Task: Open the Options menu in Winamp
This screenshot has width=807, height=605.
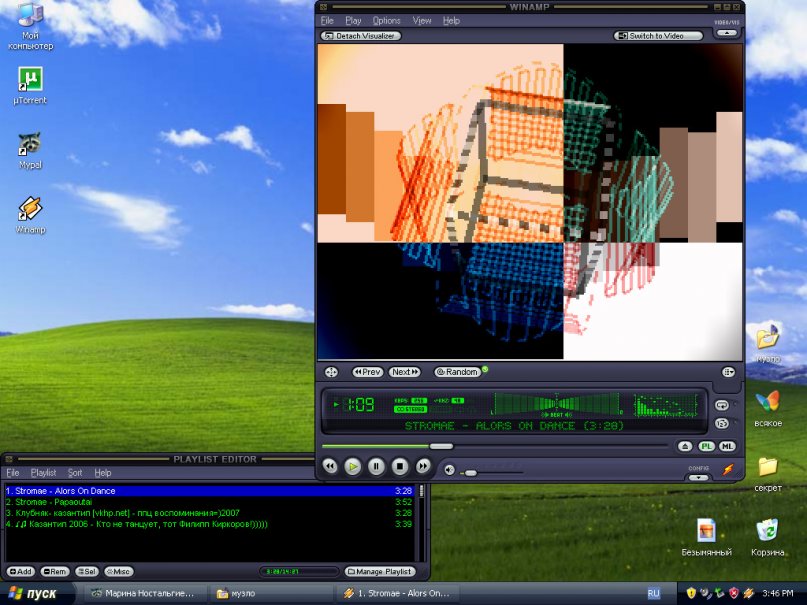Action: [386, 21]
